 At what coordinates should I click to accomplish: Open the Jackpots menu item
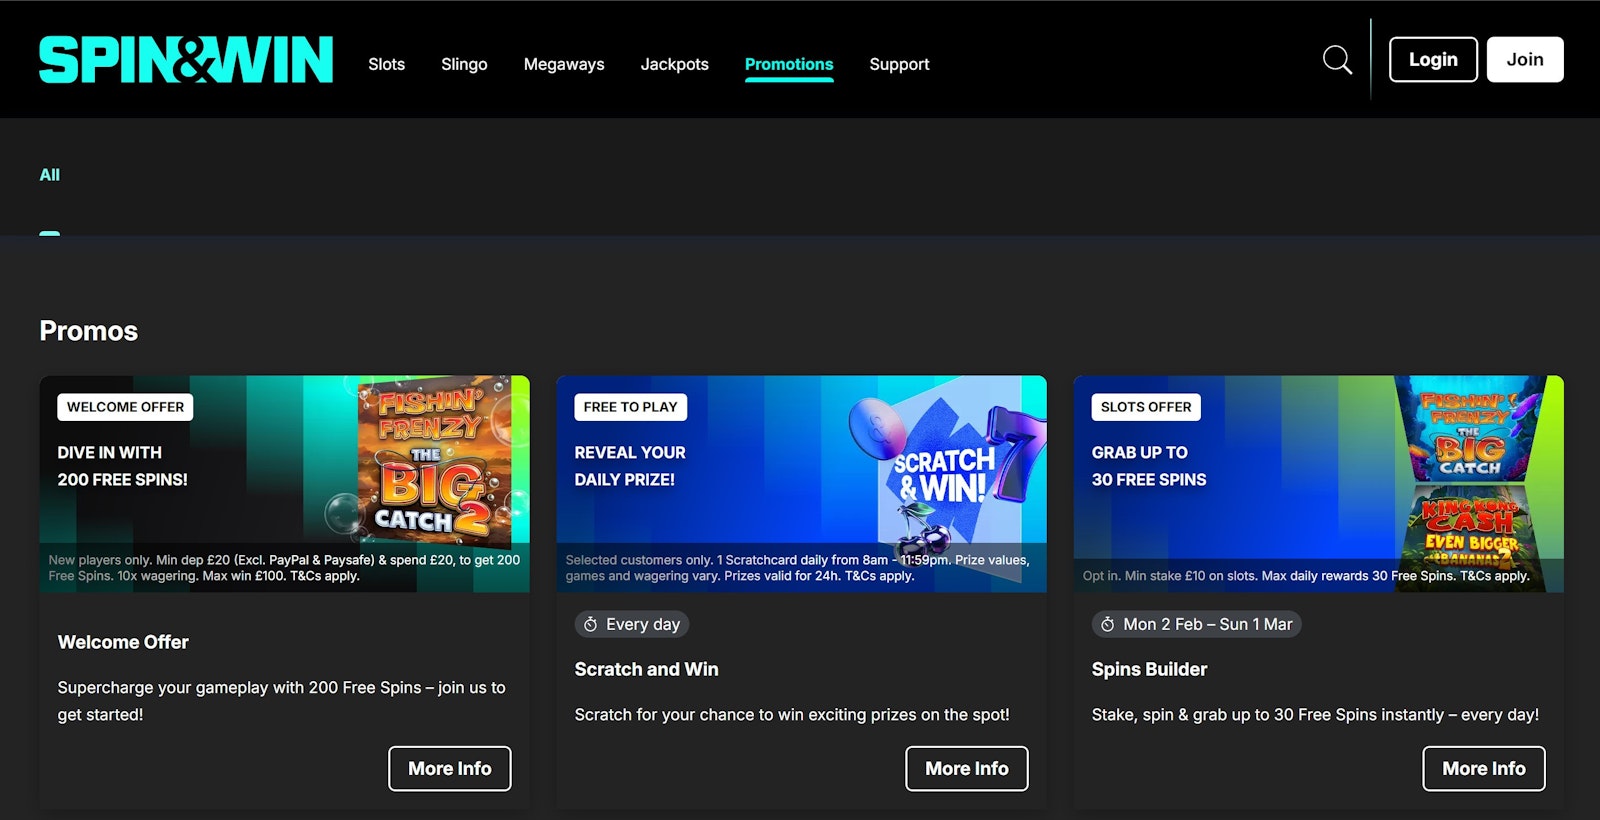pos(674,64)
